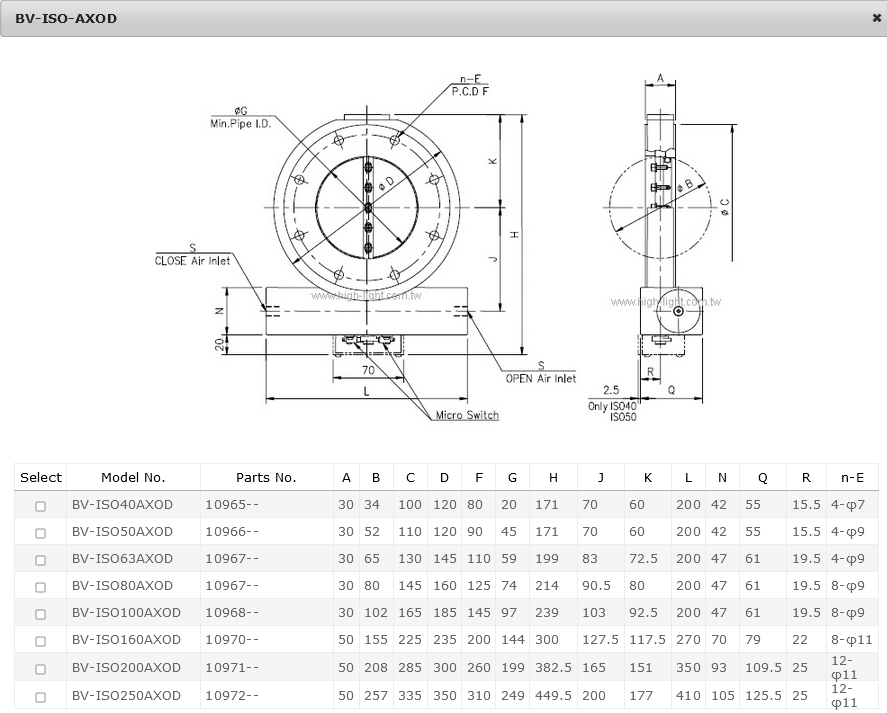Image resolution: width=887 pixels, height=713 pixels.
Task: Check the box for BV-ISO250AXOD
Action: point(40,697)
